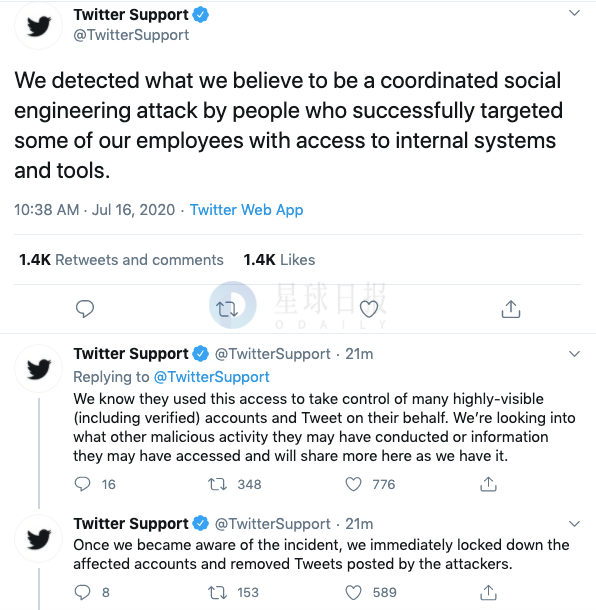Retweet the reply with 348 retweets

pyautogui.click(x=217, y=484)
